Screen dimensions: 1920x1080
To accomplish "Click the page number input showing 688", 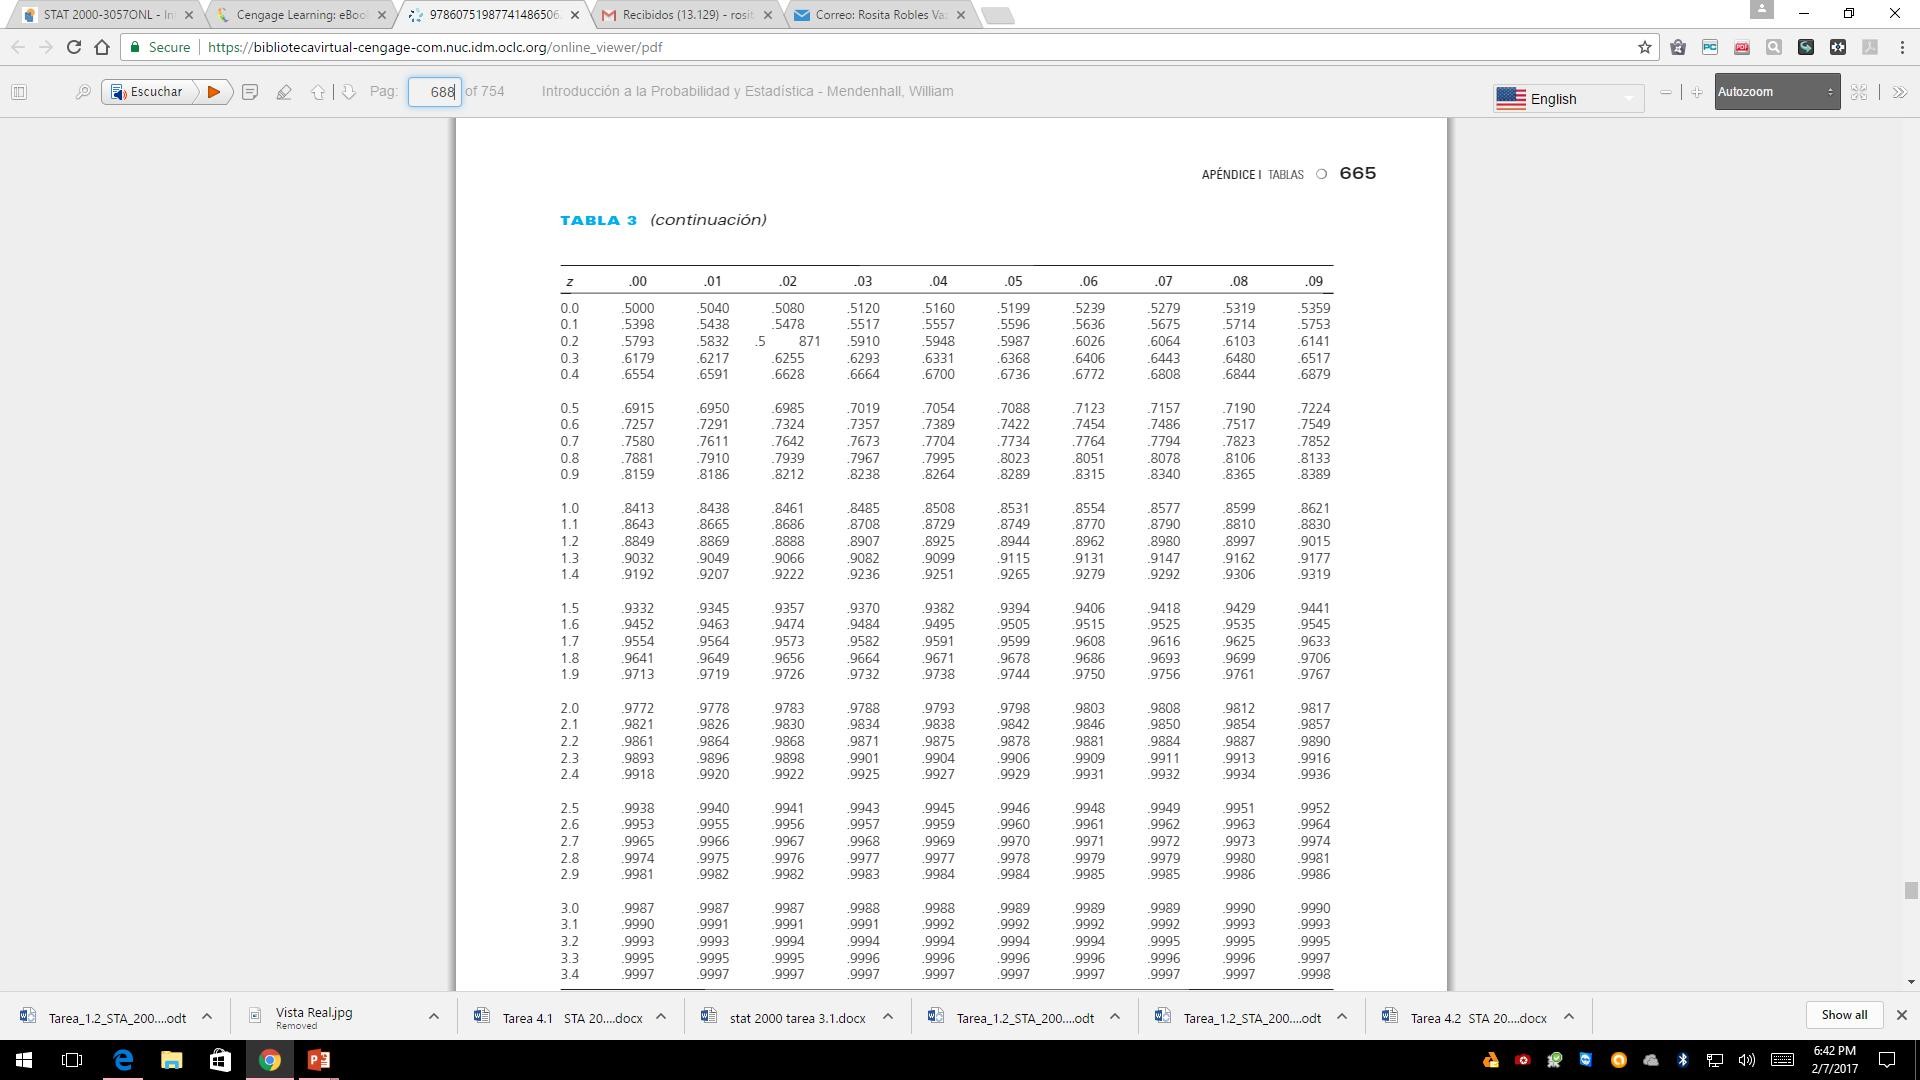I will (435, 91).
